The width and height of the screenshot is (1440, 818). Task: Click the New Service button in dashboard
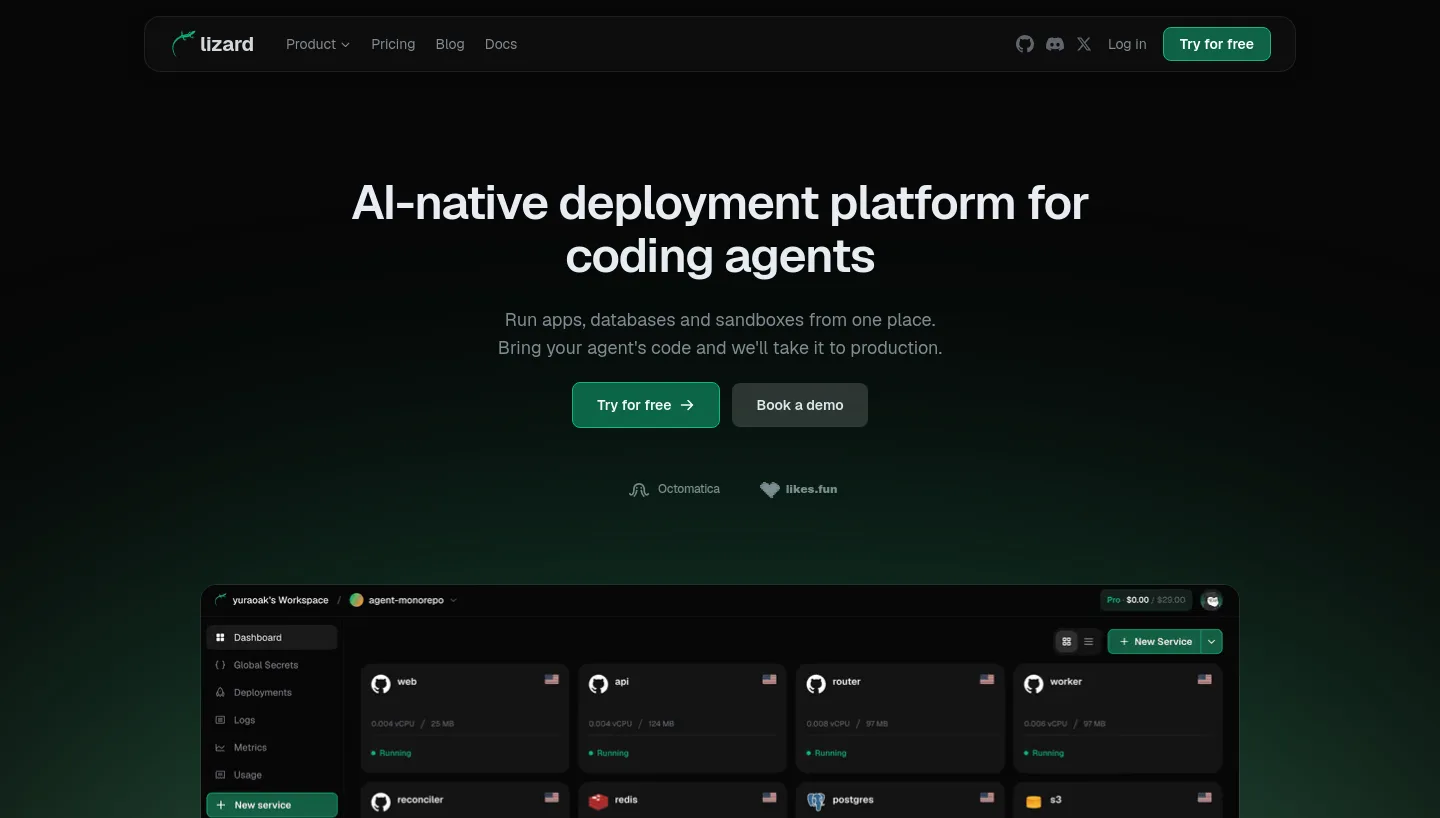[1155, 642]
